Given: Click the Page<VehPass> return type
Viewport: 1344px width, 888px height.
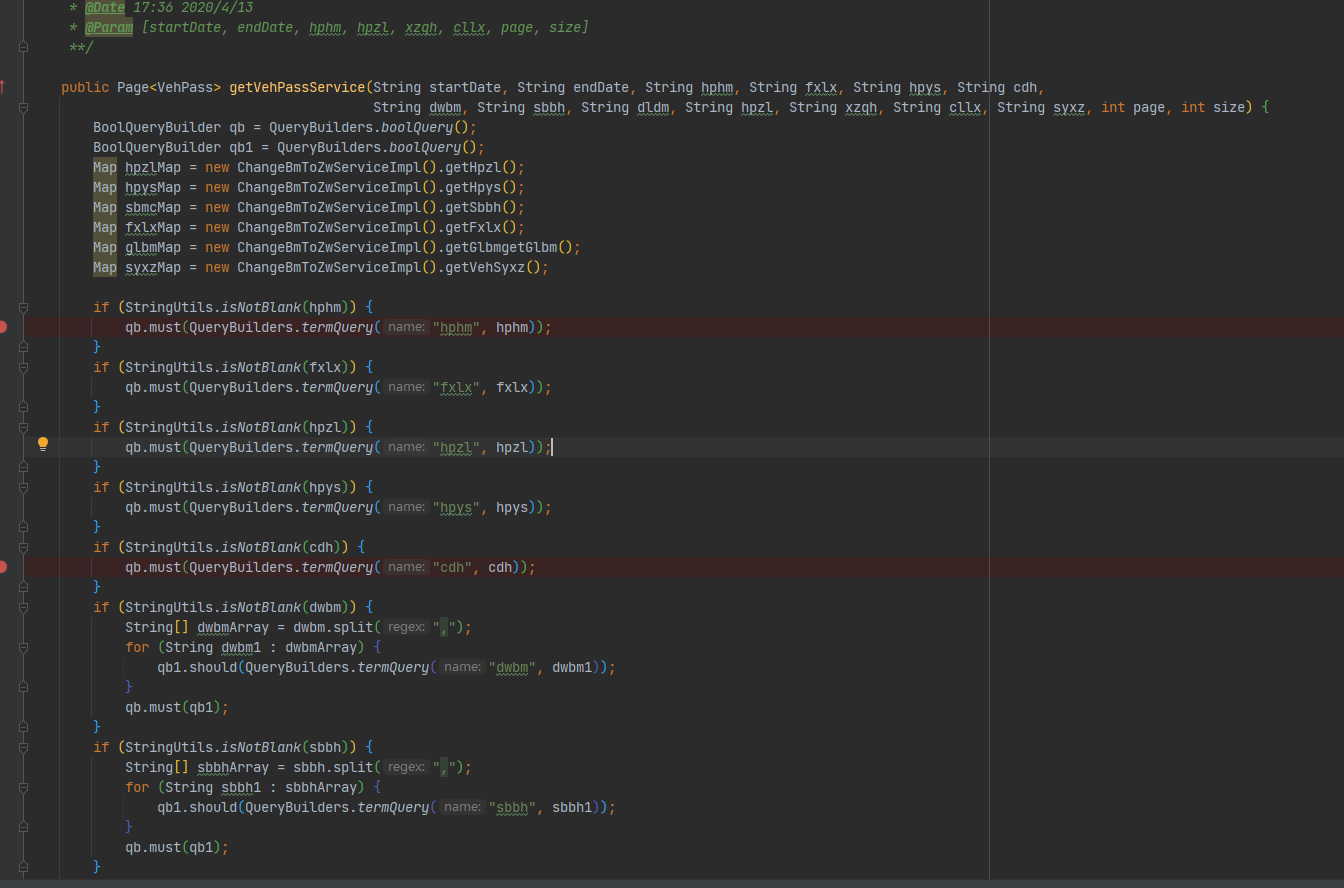Looking at the screenshot, I should click(x=169, y=87).
